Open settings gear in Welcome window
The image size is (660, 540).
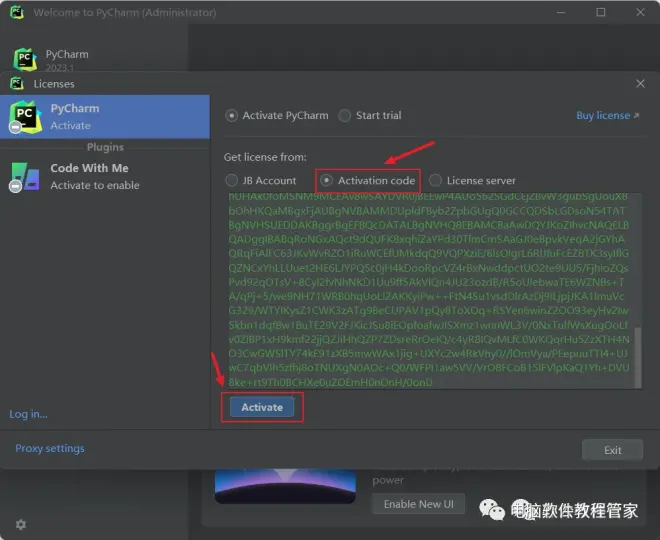pos(21,524)
